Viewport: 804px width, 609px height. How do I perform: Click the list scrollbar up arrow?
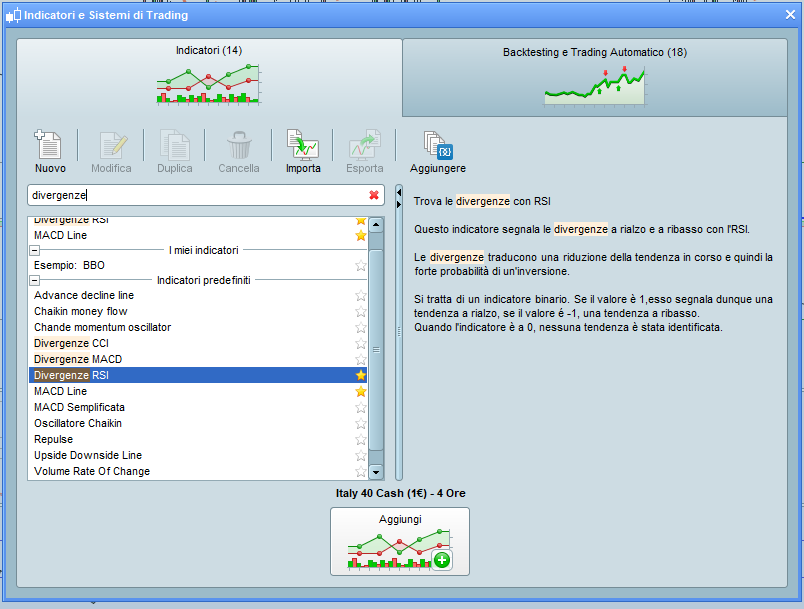click(x=376, y=225)
